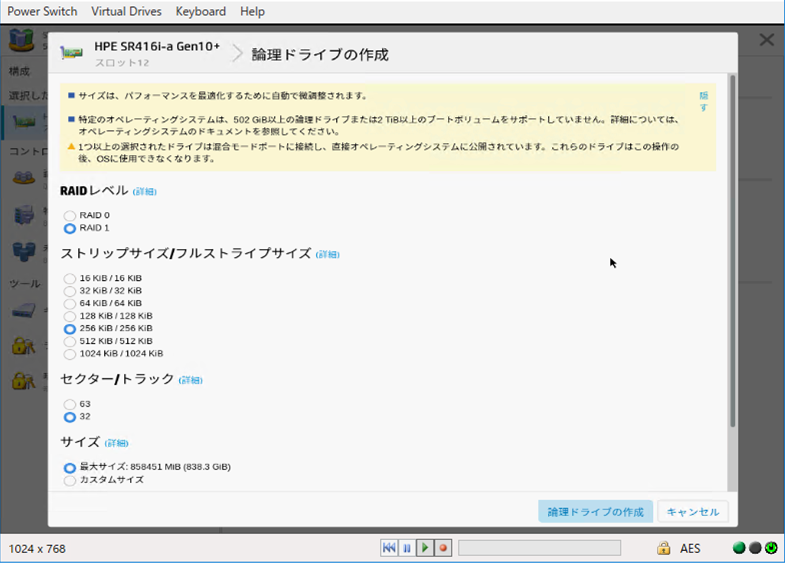Click the lower padlock and keys icon
This screenshot has width=785, height=563.
tap(24, 380)
